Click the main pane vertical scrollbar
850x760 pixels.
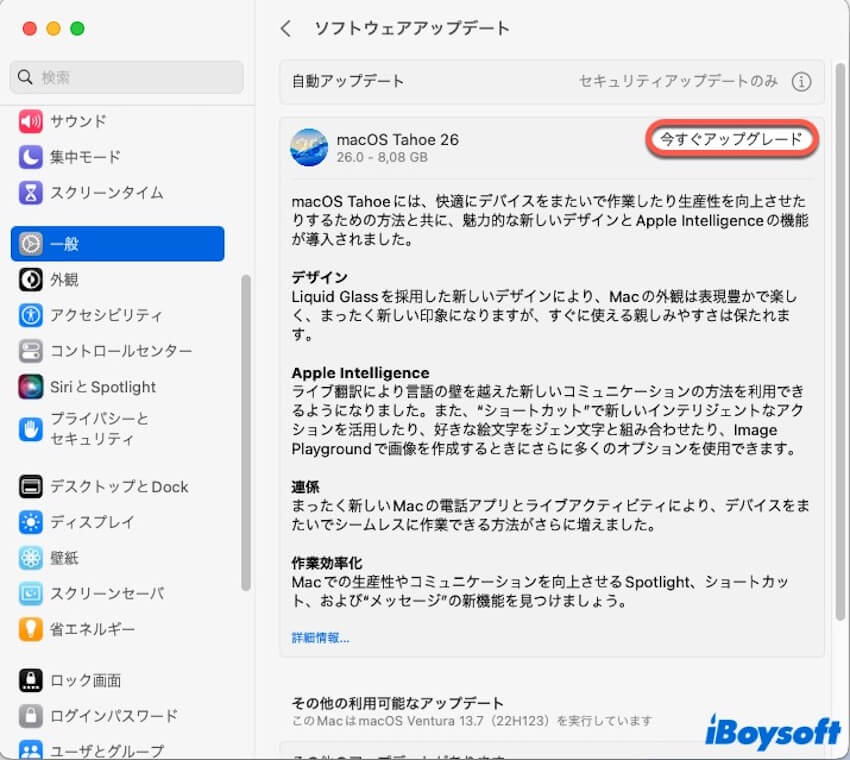840,342
